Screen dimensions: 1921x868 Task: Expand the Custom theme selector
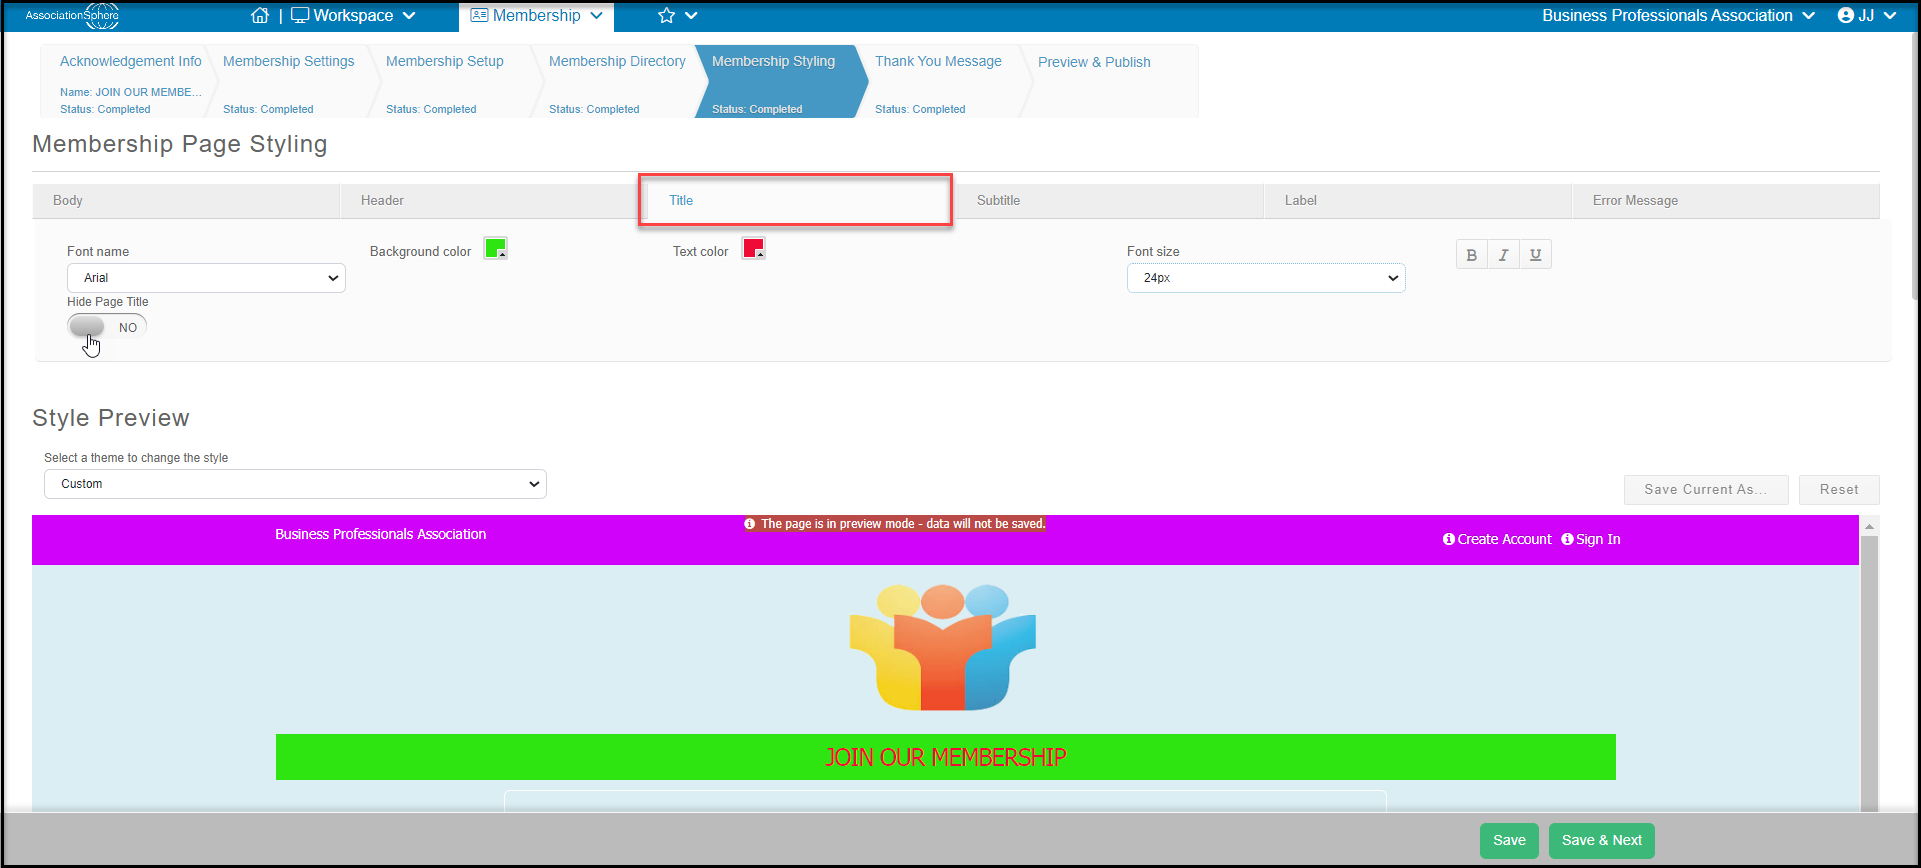coord(295,484)
